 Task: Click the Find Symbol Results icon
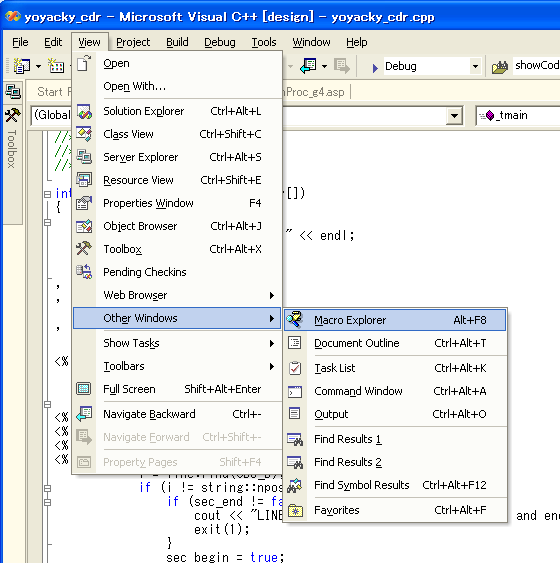click(295, 485)
